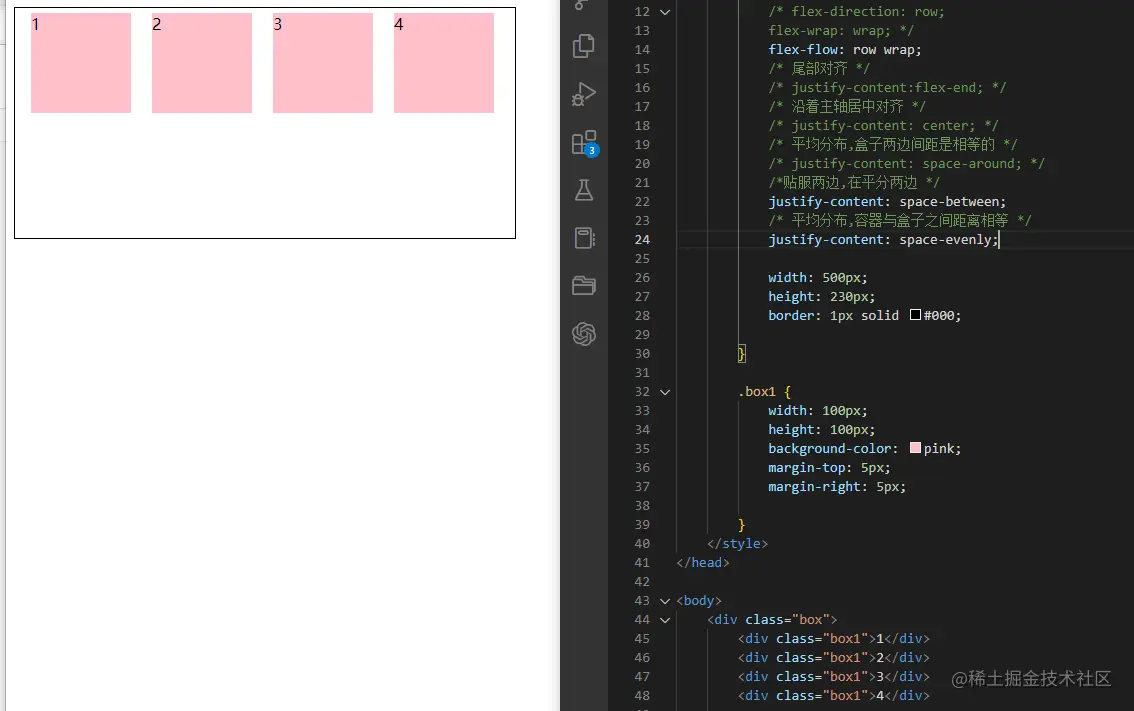Collapse the code block at line 12
The image size is (1134, 711).
[665, 12]
